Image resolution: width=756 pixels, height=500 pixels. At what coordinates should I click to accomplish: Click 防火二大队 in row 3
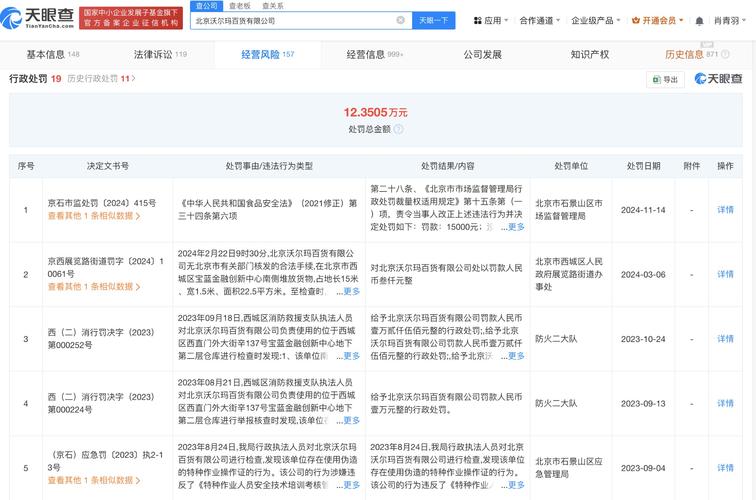coord(556,339)
